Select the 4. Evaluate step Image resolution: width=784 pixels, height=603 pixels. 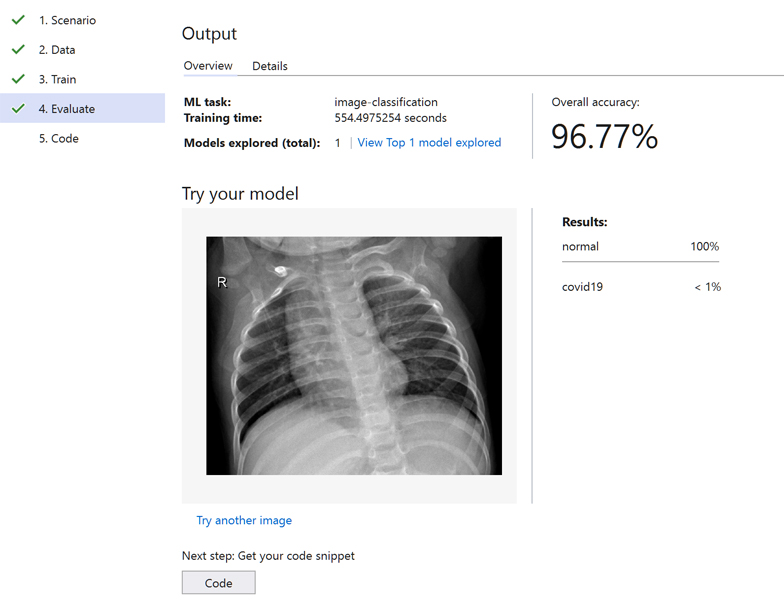pyautogui.click(x=67, y=109)
